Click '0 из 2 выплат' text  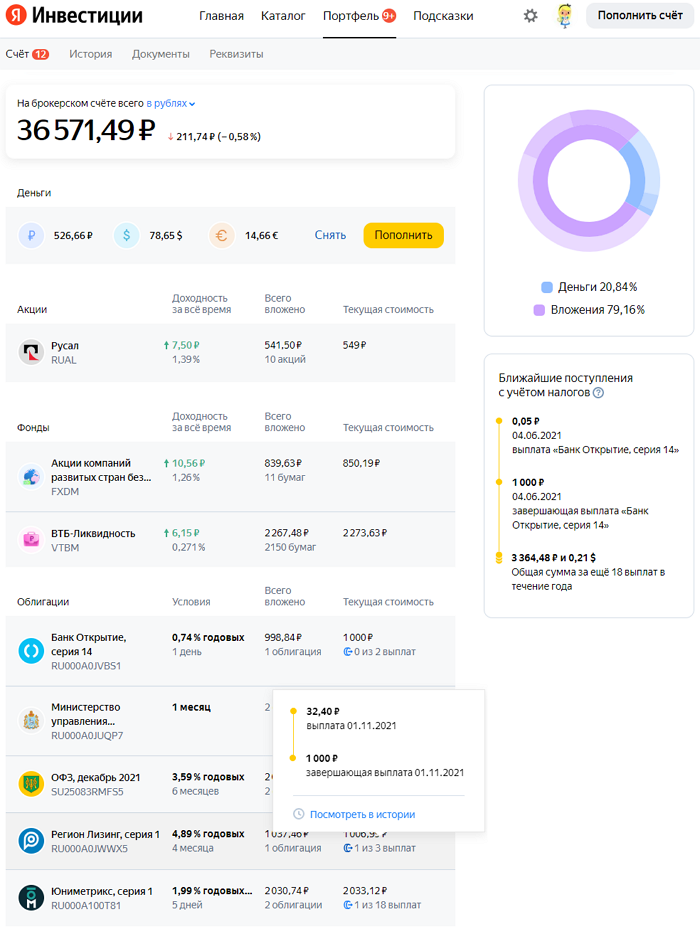coord(385,652)
